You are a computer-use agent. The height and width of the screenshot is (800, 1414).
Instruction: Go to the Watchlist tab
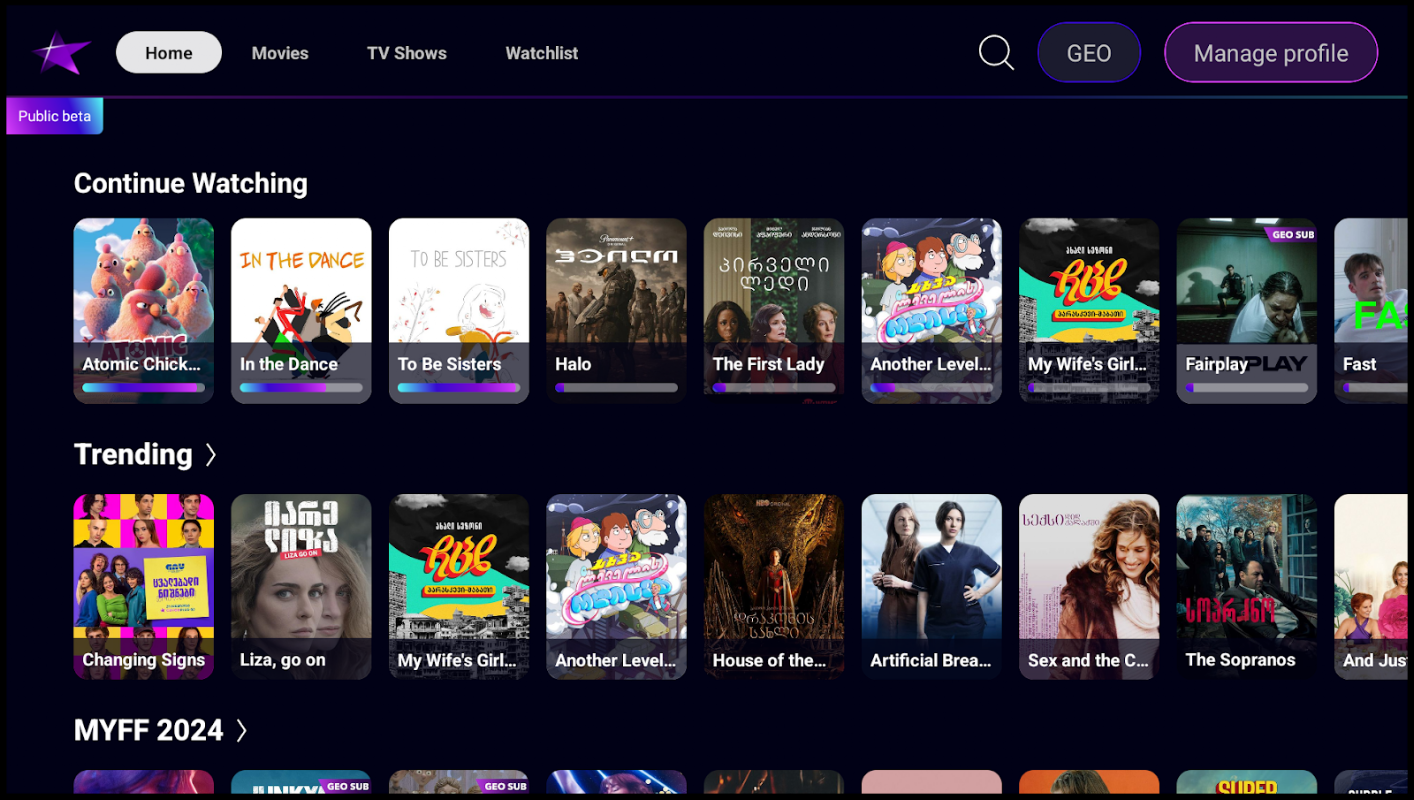pos(542,53)
